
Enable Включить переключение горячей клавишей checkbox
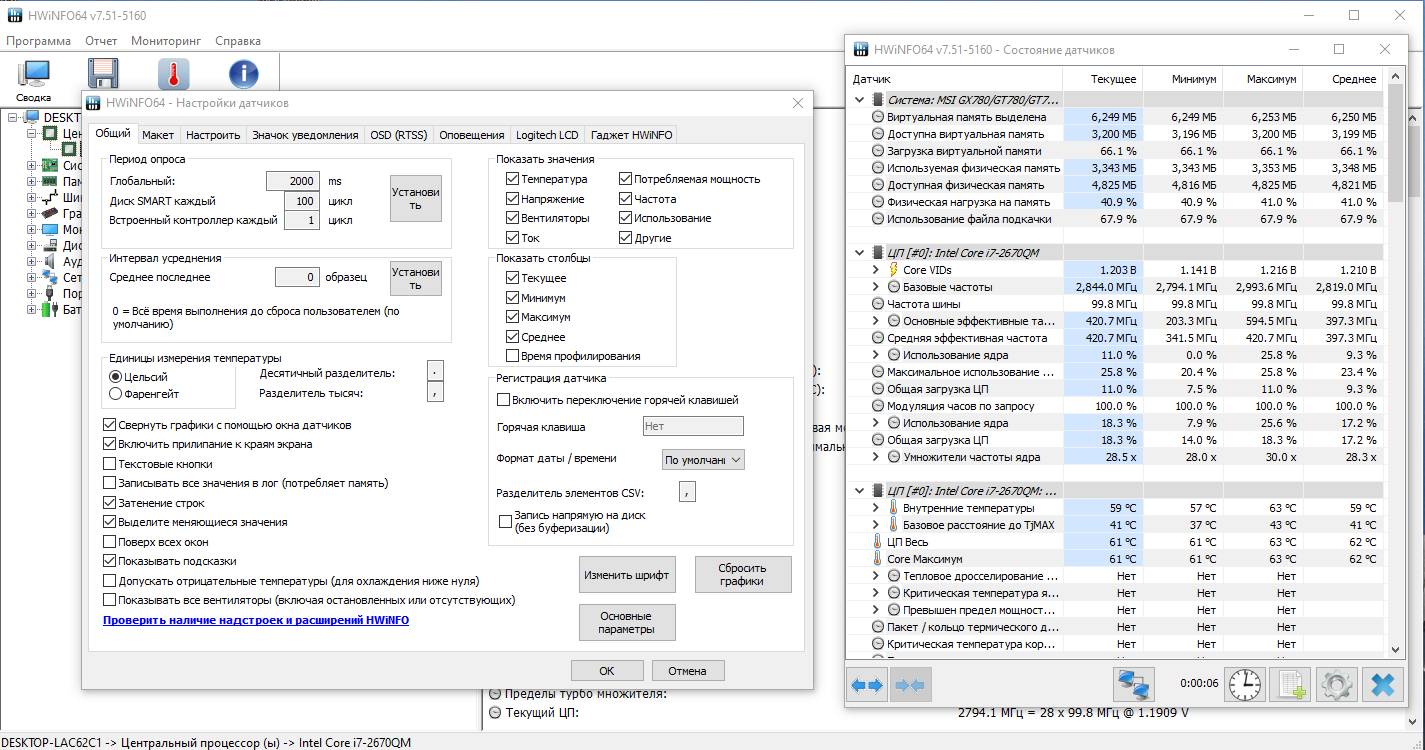(x=503, y=400)
